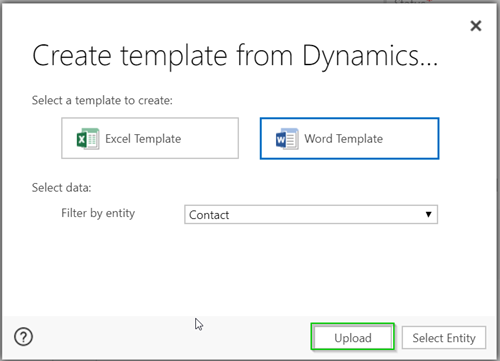Click the Select Entity button
The width and height of the screenshot is (500, 361).
pos(444,338)
